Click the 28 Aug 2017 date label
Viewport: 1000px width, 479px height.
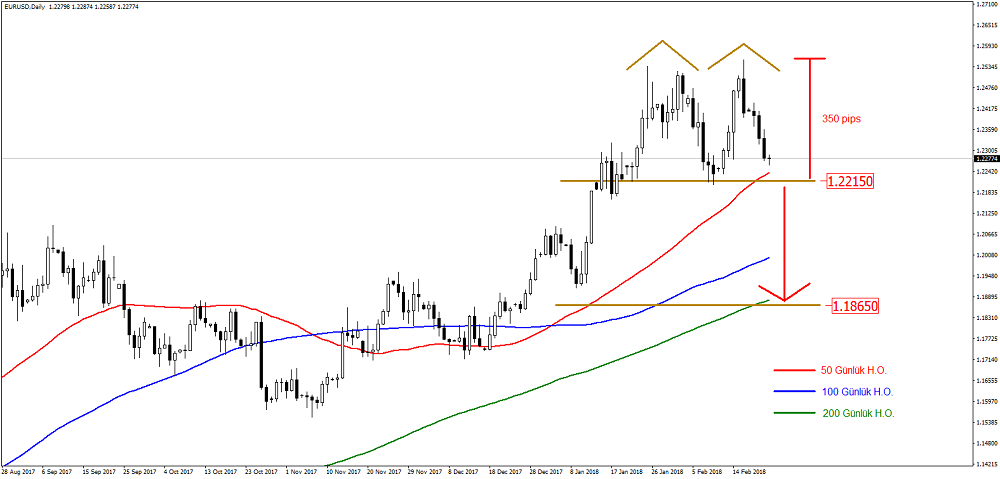(19, 470)
